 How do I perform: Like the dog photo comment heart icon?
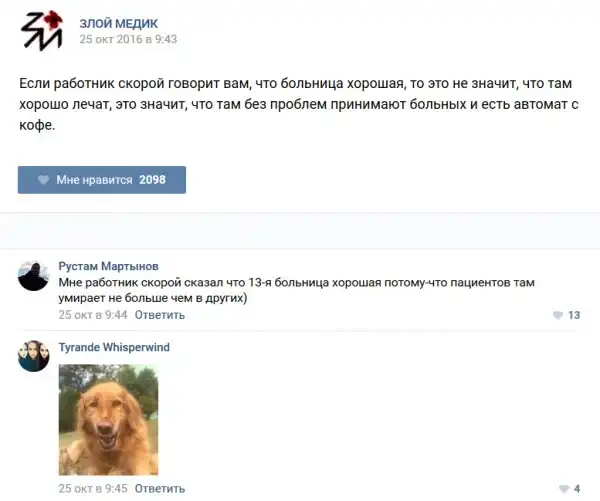click(564, 489)
